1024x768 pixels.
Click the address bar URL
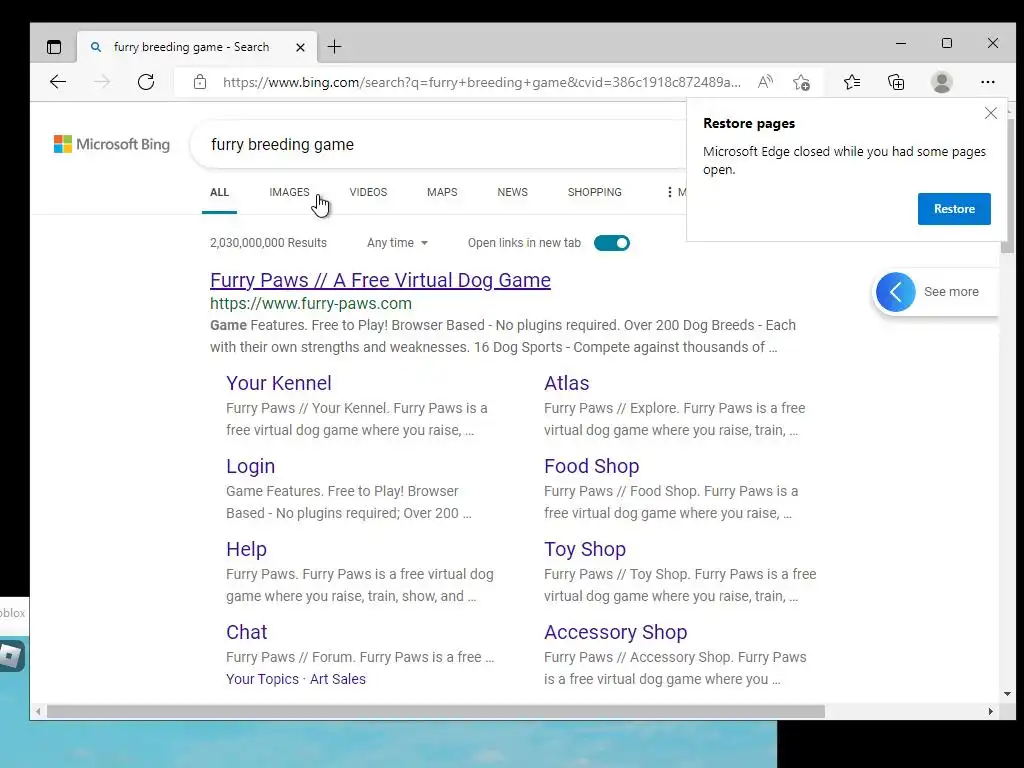point(482,82)
